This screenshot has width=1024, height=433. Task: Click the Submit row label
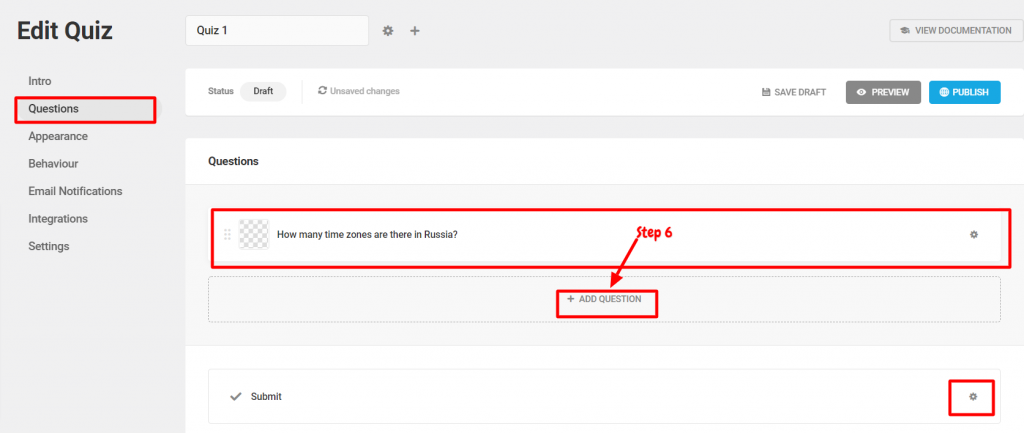266,396
